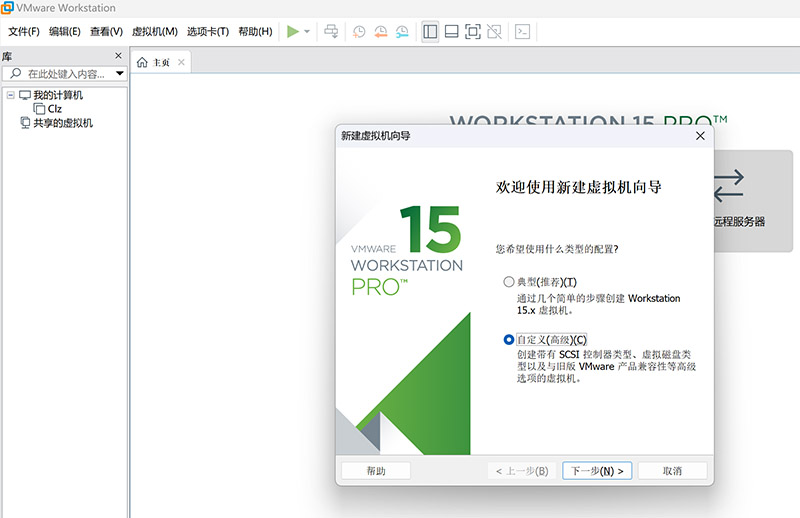Viewport: 800px width, 518px height.
Task: Click the home icon on 主页 tab
Action: point(142,62)
